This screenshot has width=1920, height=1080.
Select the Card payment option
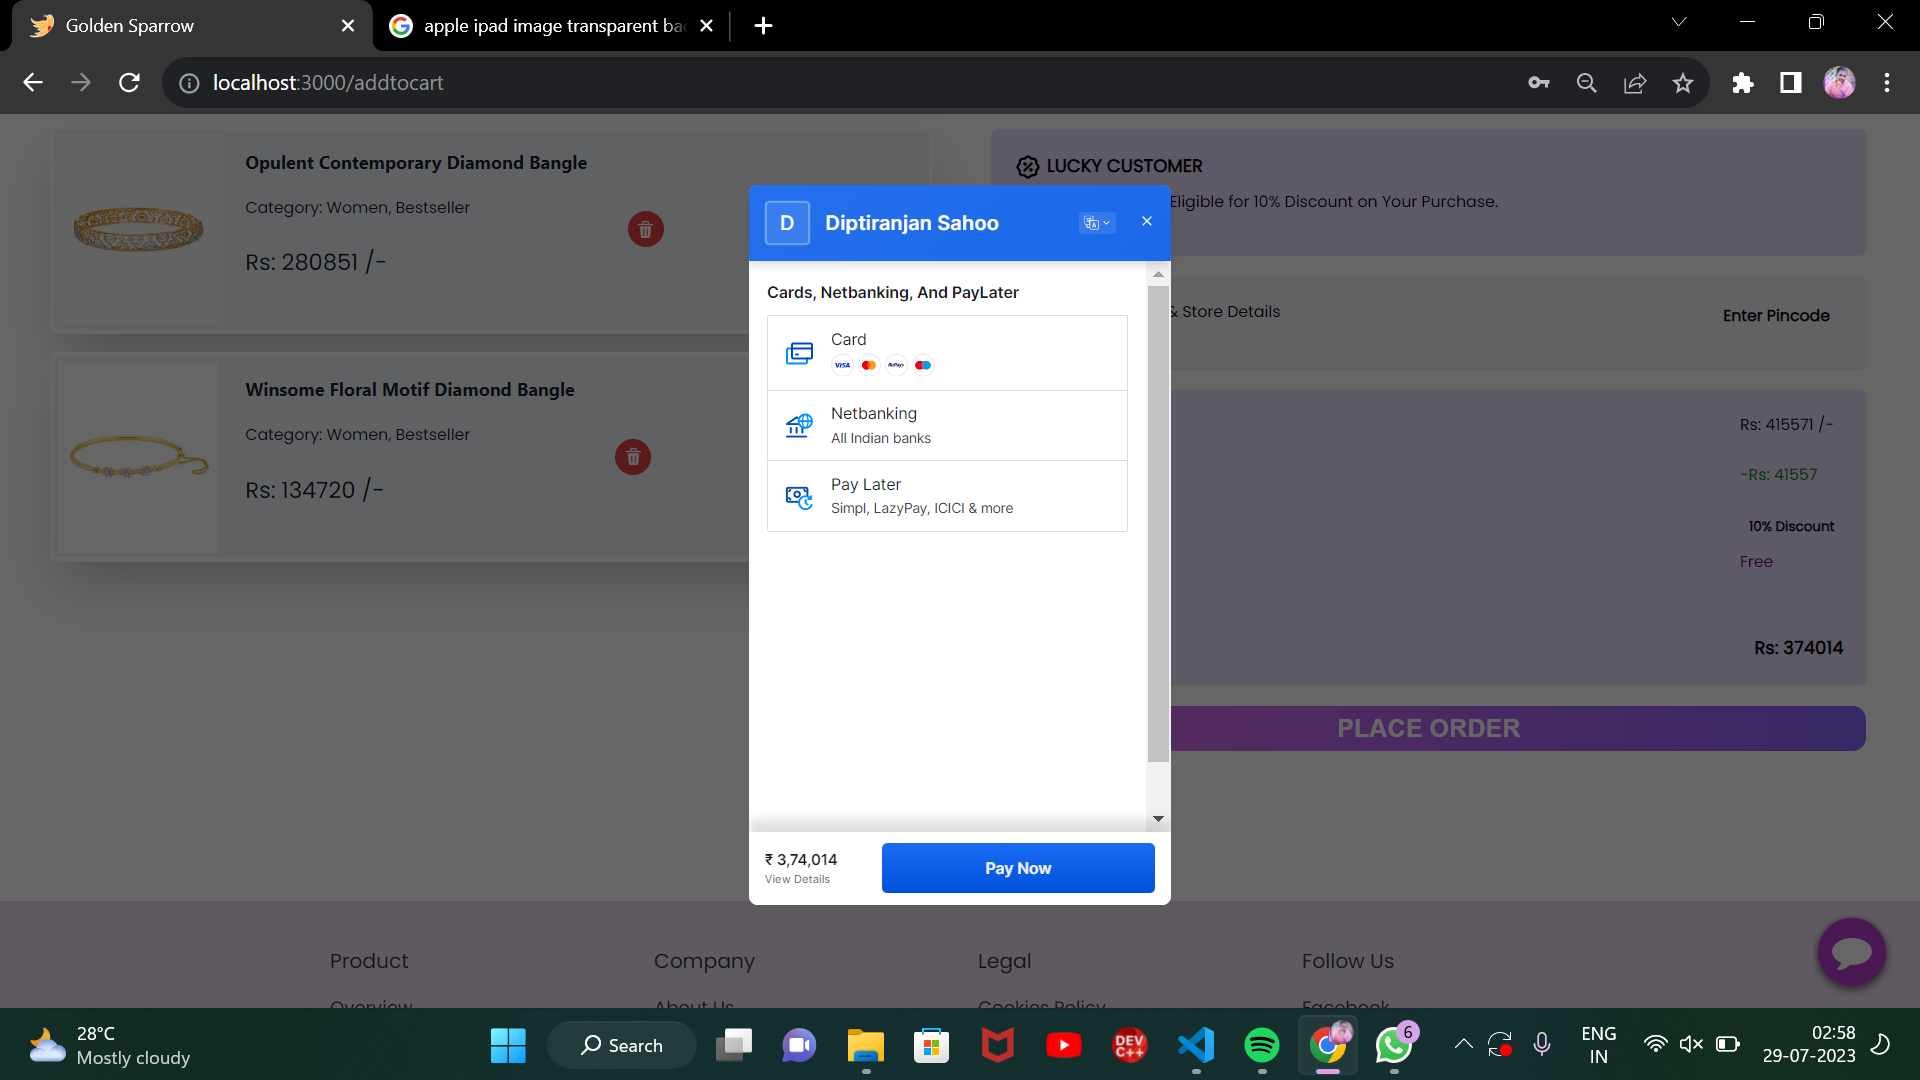tap(946, 352)
